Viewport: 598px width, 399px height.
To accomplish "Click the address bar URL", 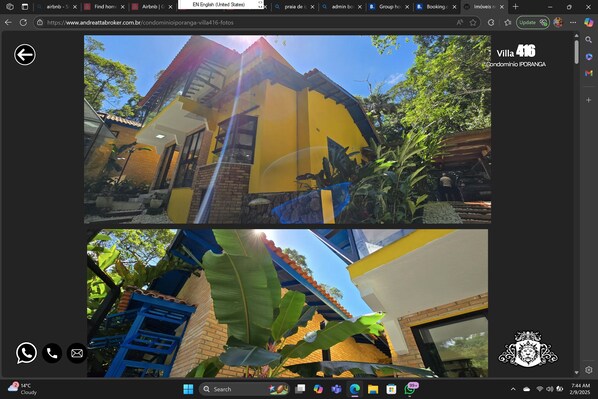I will [140, 23].
